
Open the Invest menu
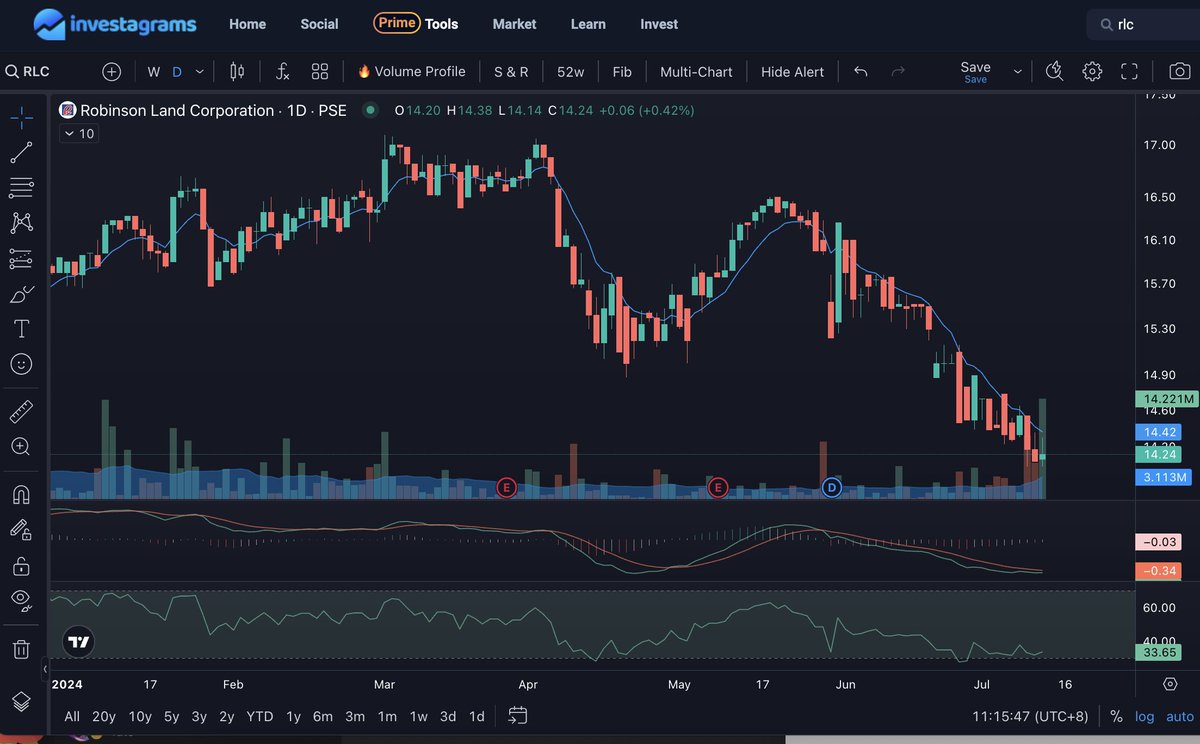(659, 24)
